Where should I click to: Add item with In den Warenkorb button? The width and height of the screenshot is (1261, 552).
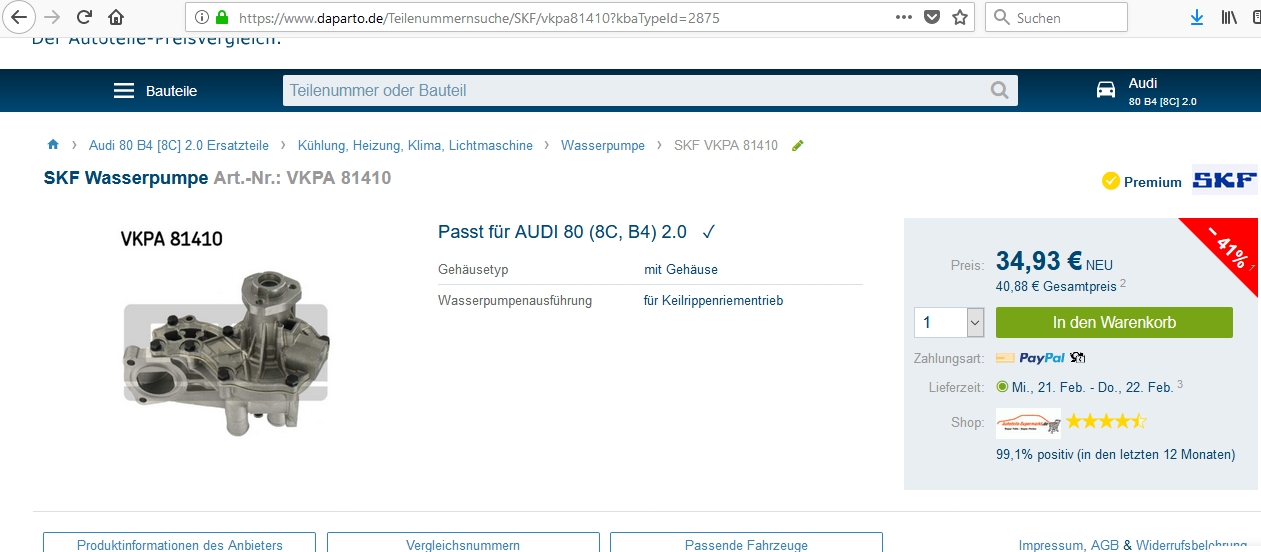click(x=1114, y=322)
